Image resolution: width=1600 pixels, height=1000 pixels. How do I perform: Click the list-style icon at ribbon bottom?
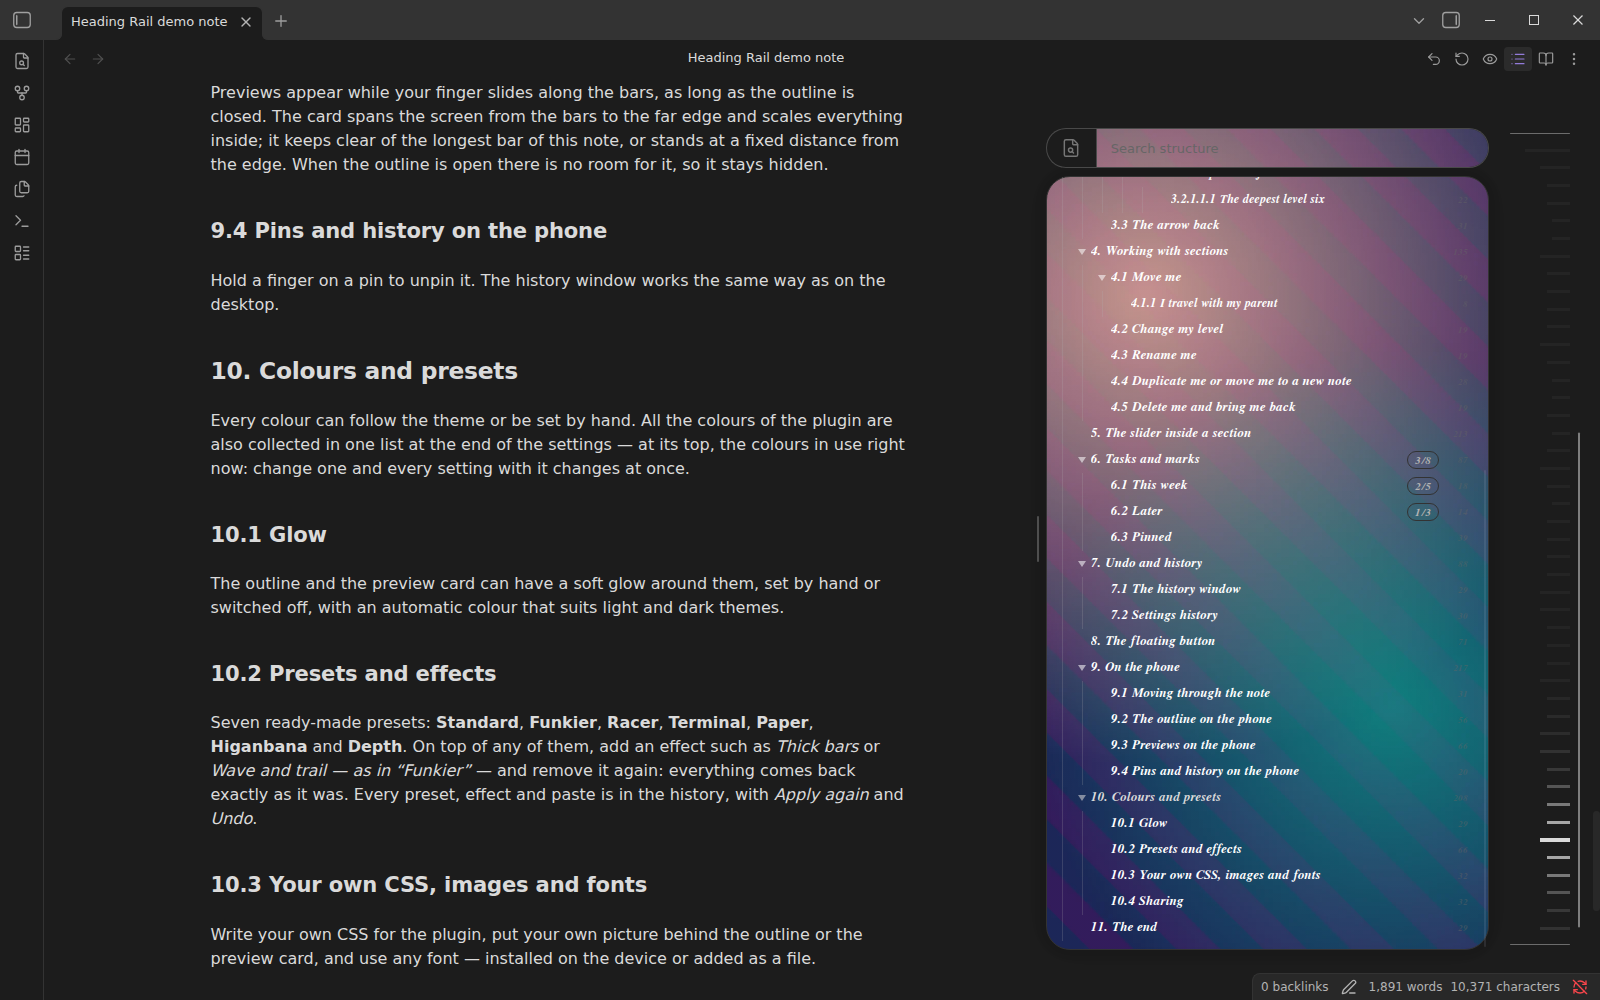(22, 253)
